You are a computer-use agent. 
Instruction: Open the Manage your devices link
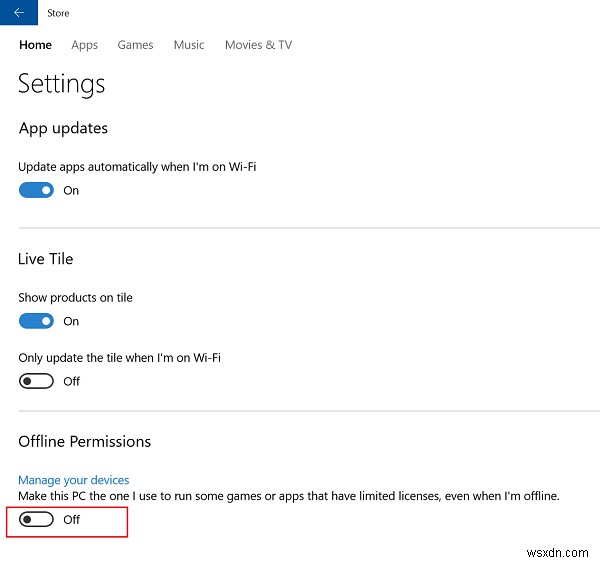[x=74, y=480]
